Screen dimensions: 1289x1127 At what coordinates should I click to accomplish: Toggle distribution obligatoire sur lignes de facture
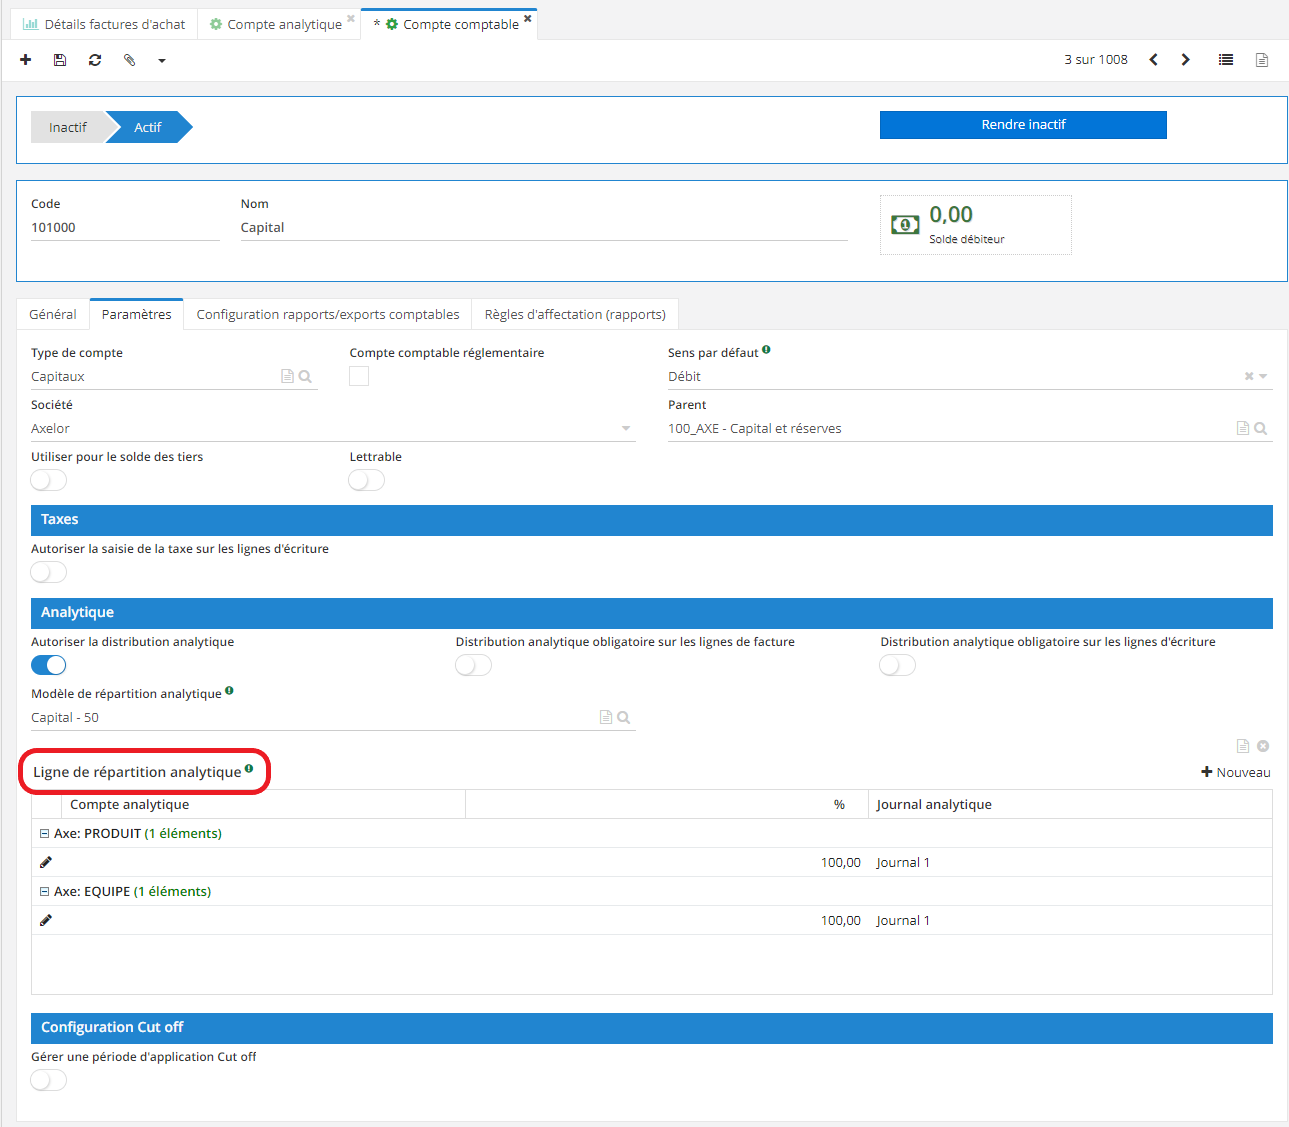(x=474, y=665)
